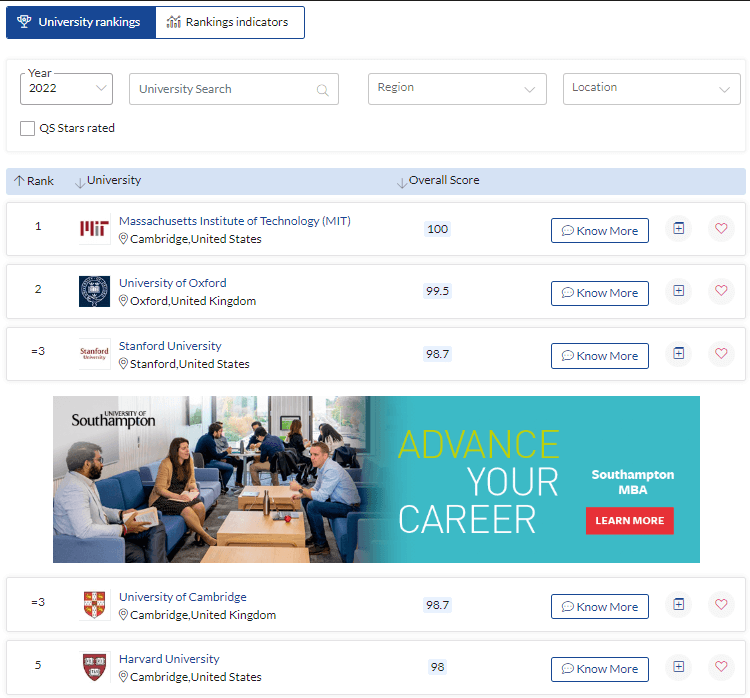The image size is (750, 698).
Task: Click the University of Oxford logo
Action: pos(94,291)
